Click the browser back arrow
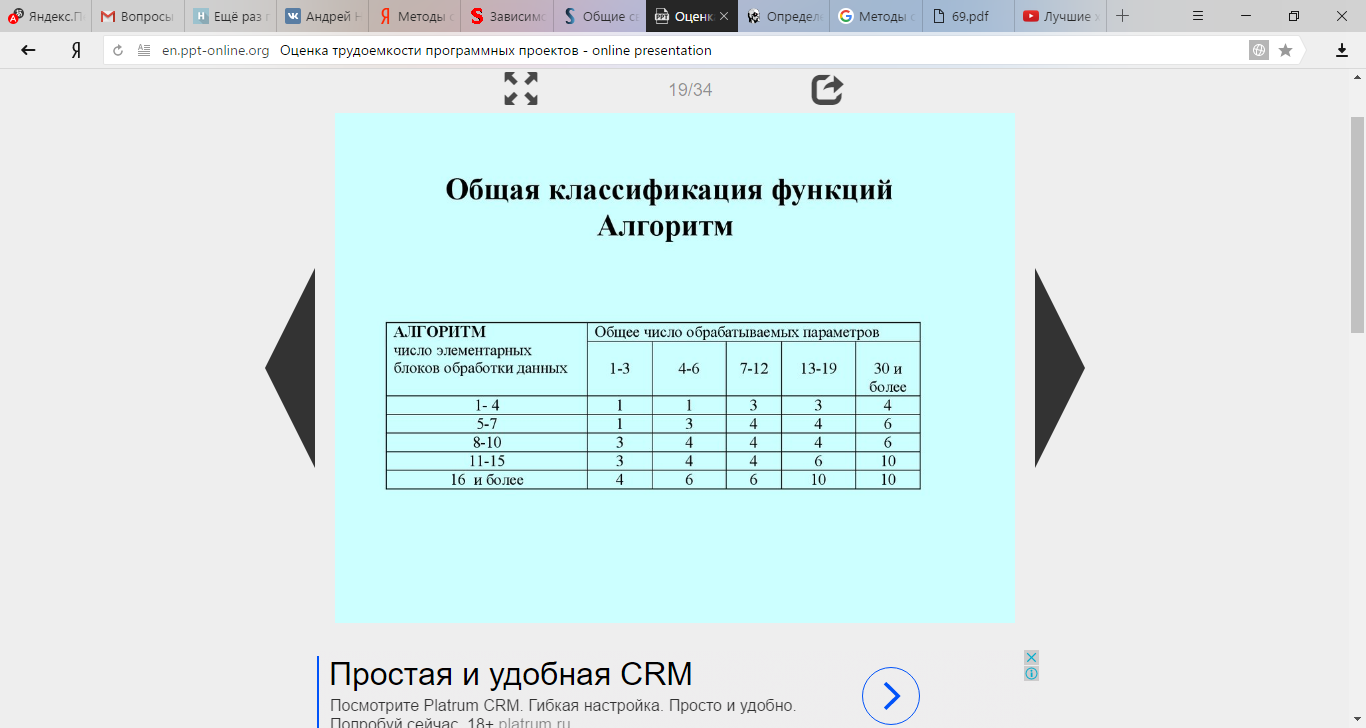The width and height of the screenshot is (1366, 728). tap(28, 50)
